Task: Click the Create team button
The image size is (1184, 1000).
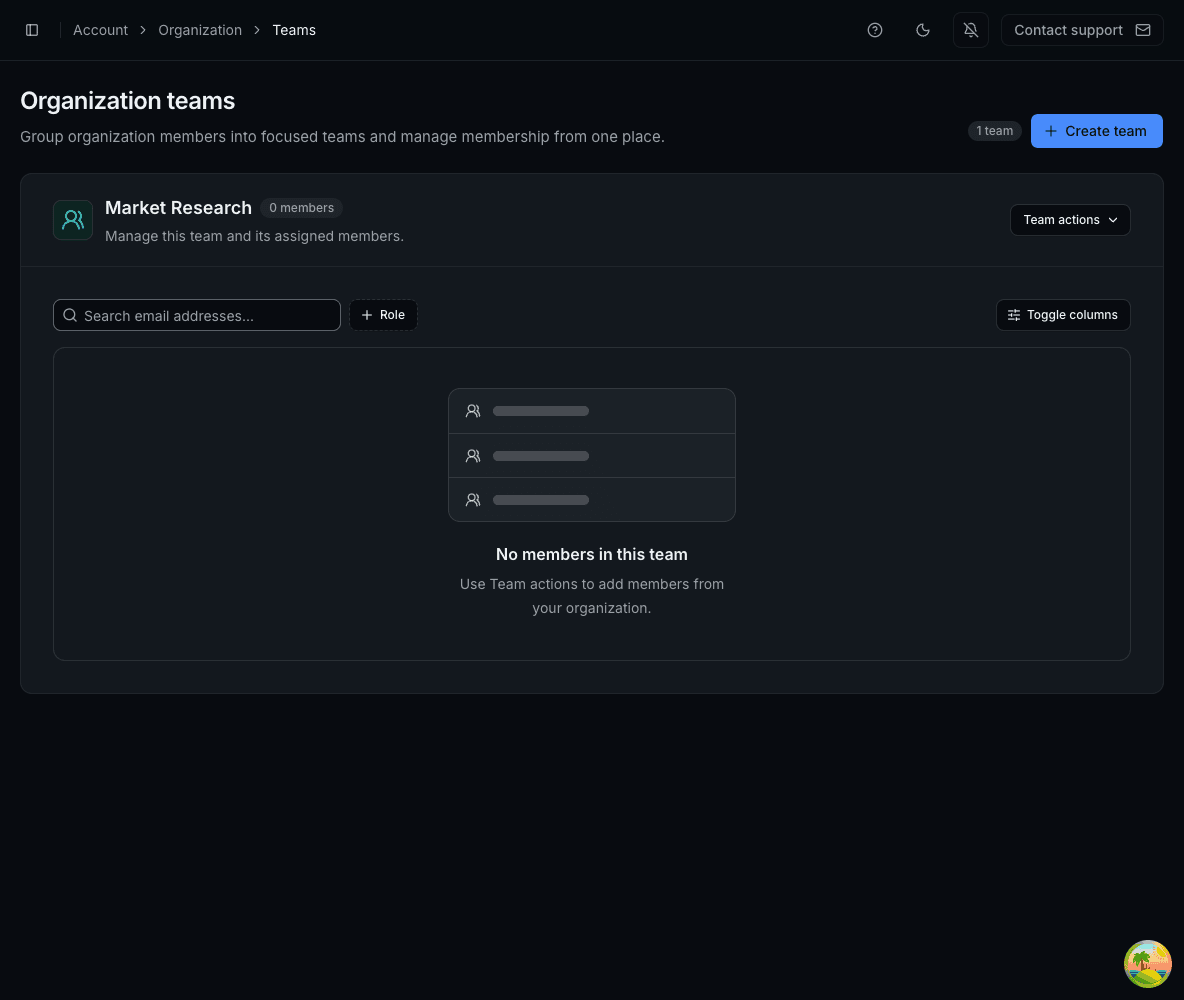Action: point(1096,131)
